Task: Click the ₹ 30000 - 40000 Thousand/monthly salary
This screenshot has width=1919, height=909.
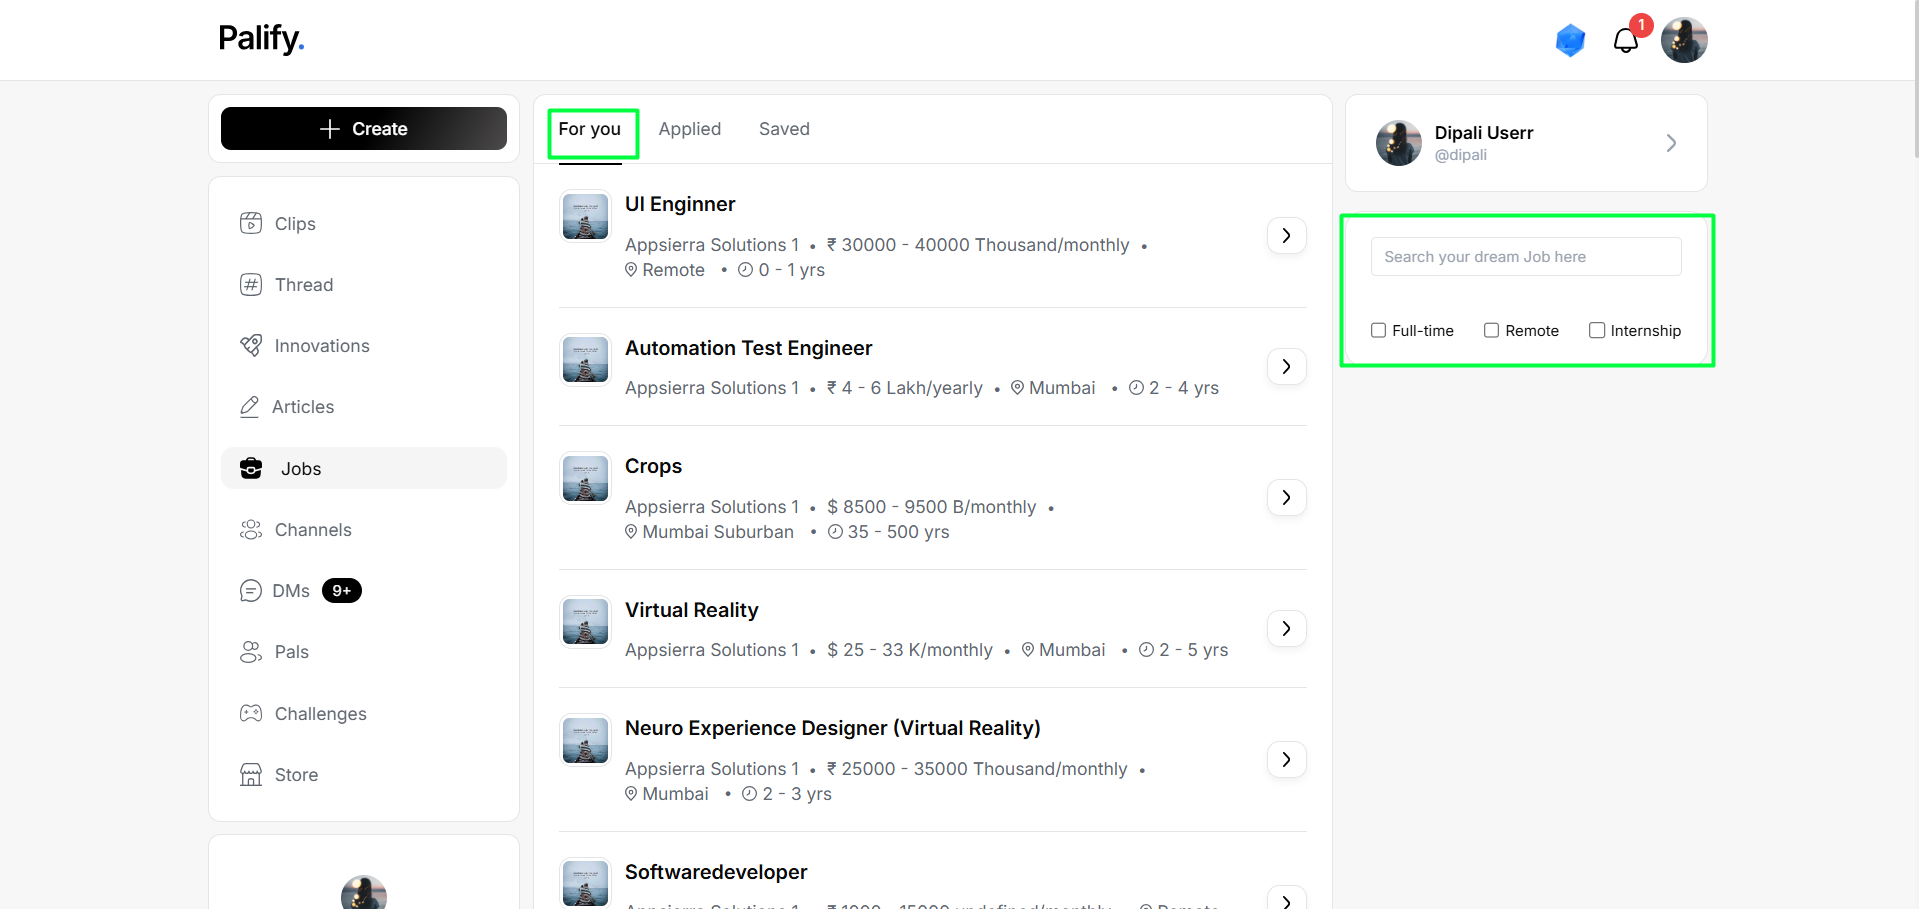Action: (978, 245)
